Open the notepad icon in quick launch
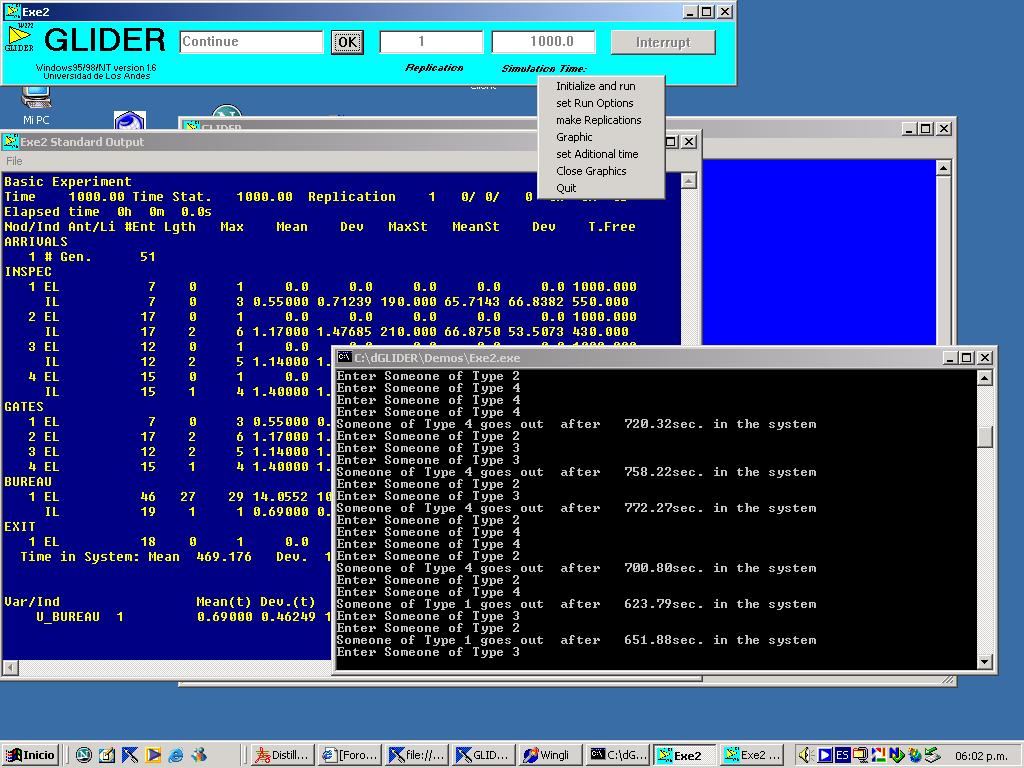 (106, 755)
